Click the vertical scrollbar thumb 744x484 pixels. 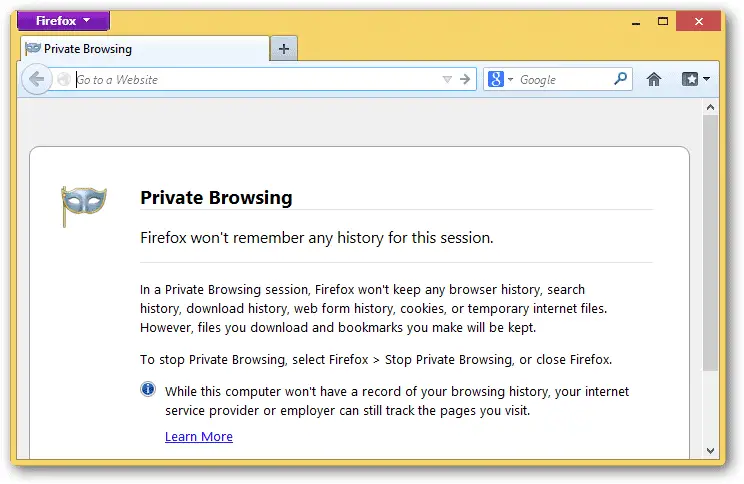[x=710, y=242]
